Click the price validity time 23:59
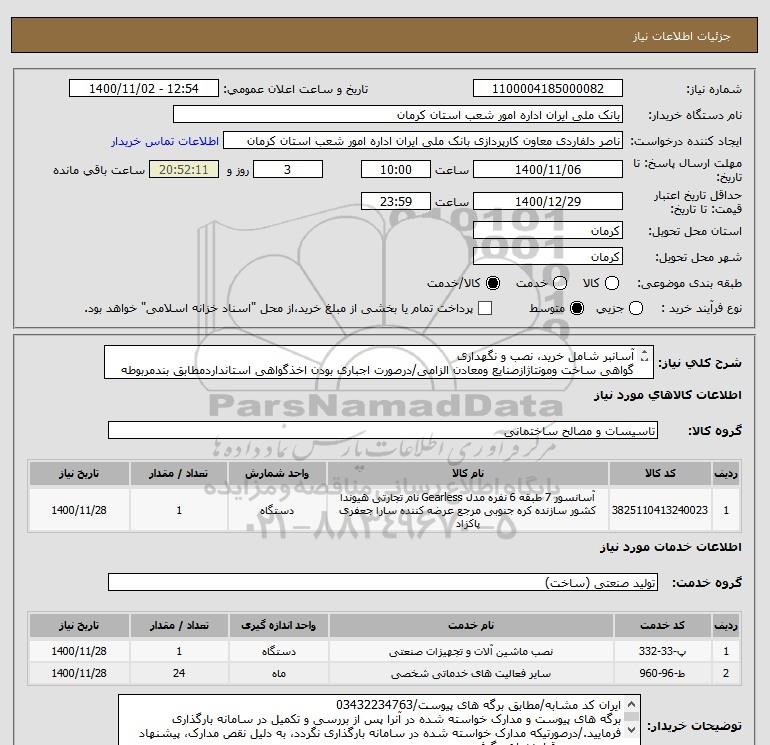The image size is (770, 745). 396,201
